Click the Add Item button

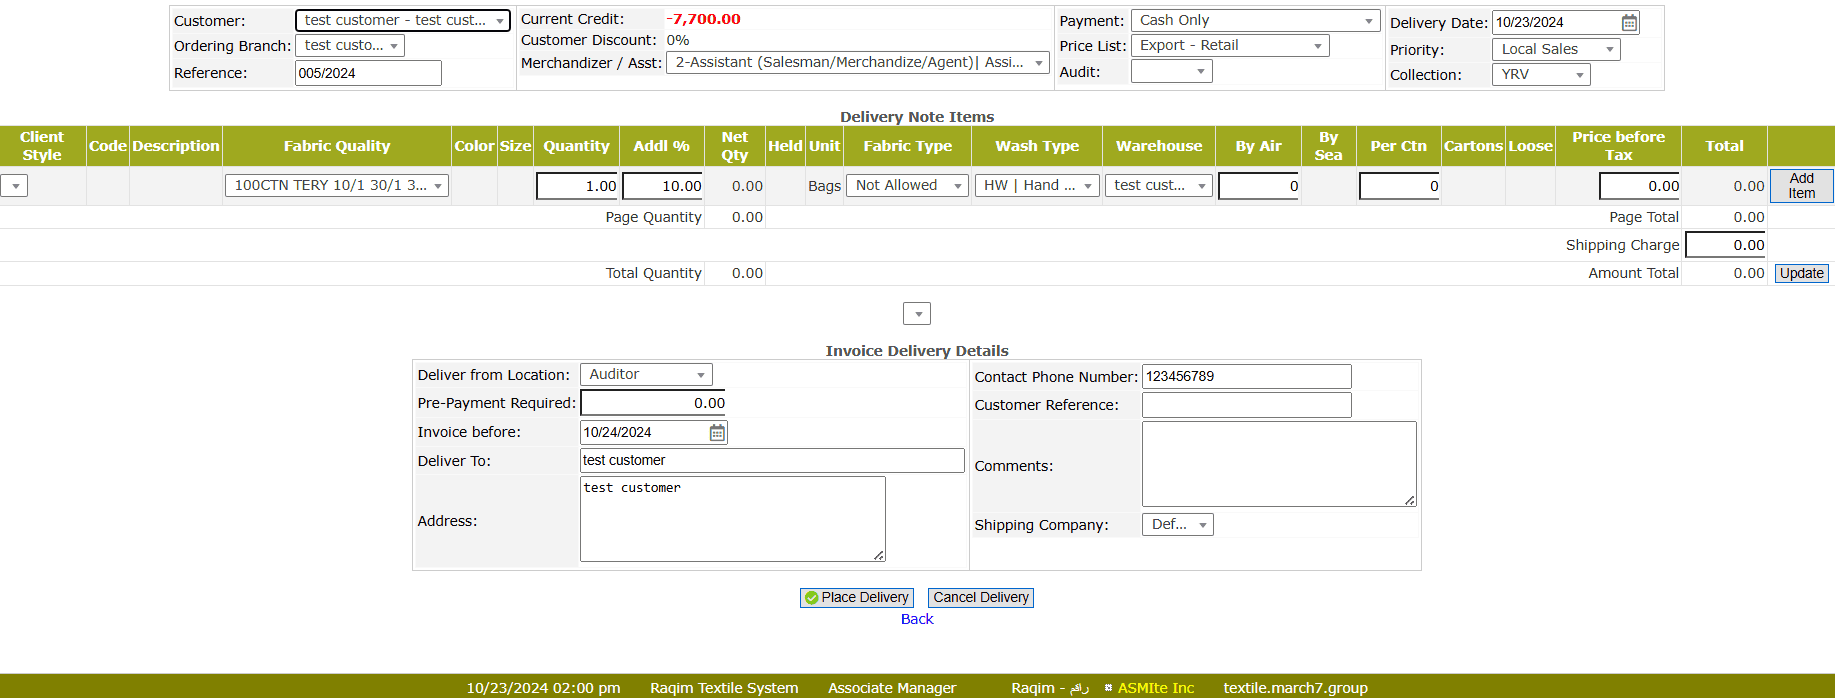point(1801,186)
